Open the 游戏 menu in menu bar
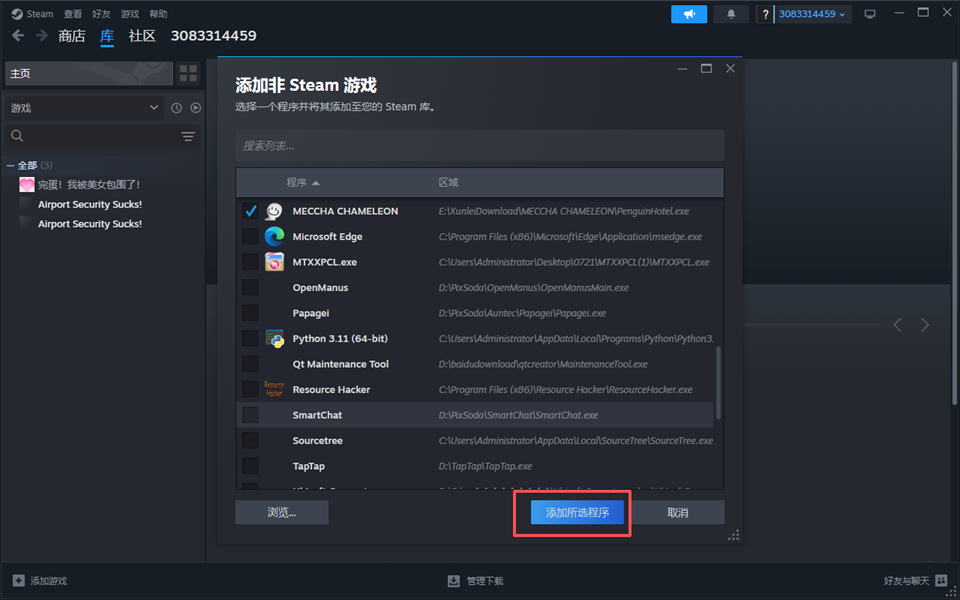This screenshot has height=600, width=960. pos(129,13)
